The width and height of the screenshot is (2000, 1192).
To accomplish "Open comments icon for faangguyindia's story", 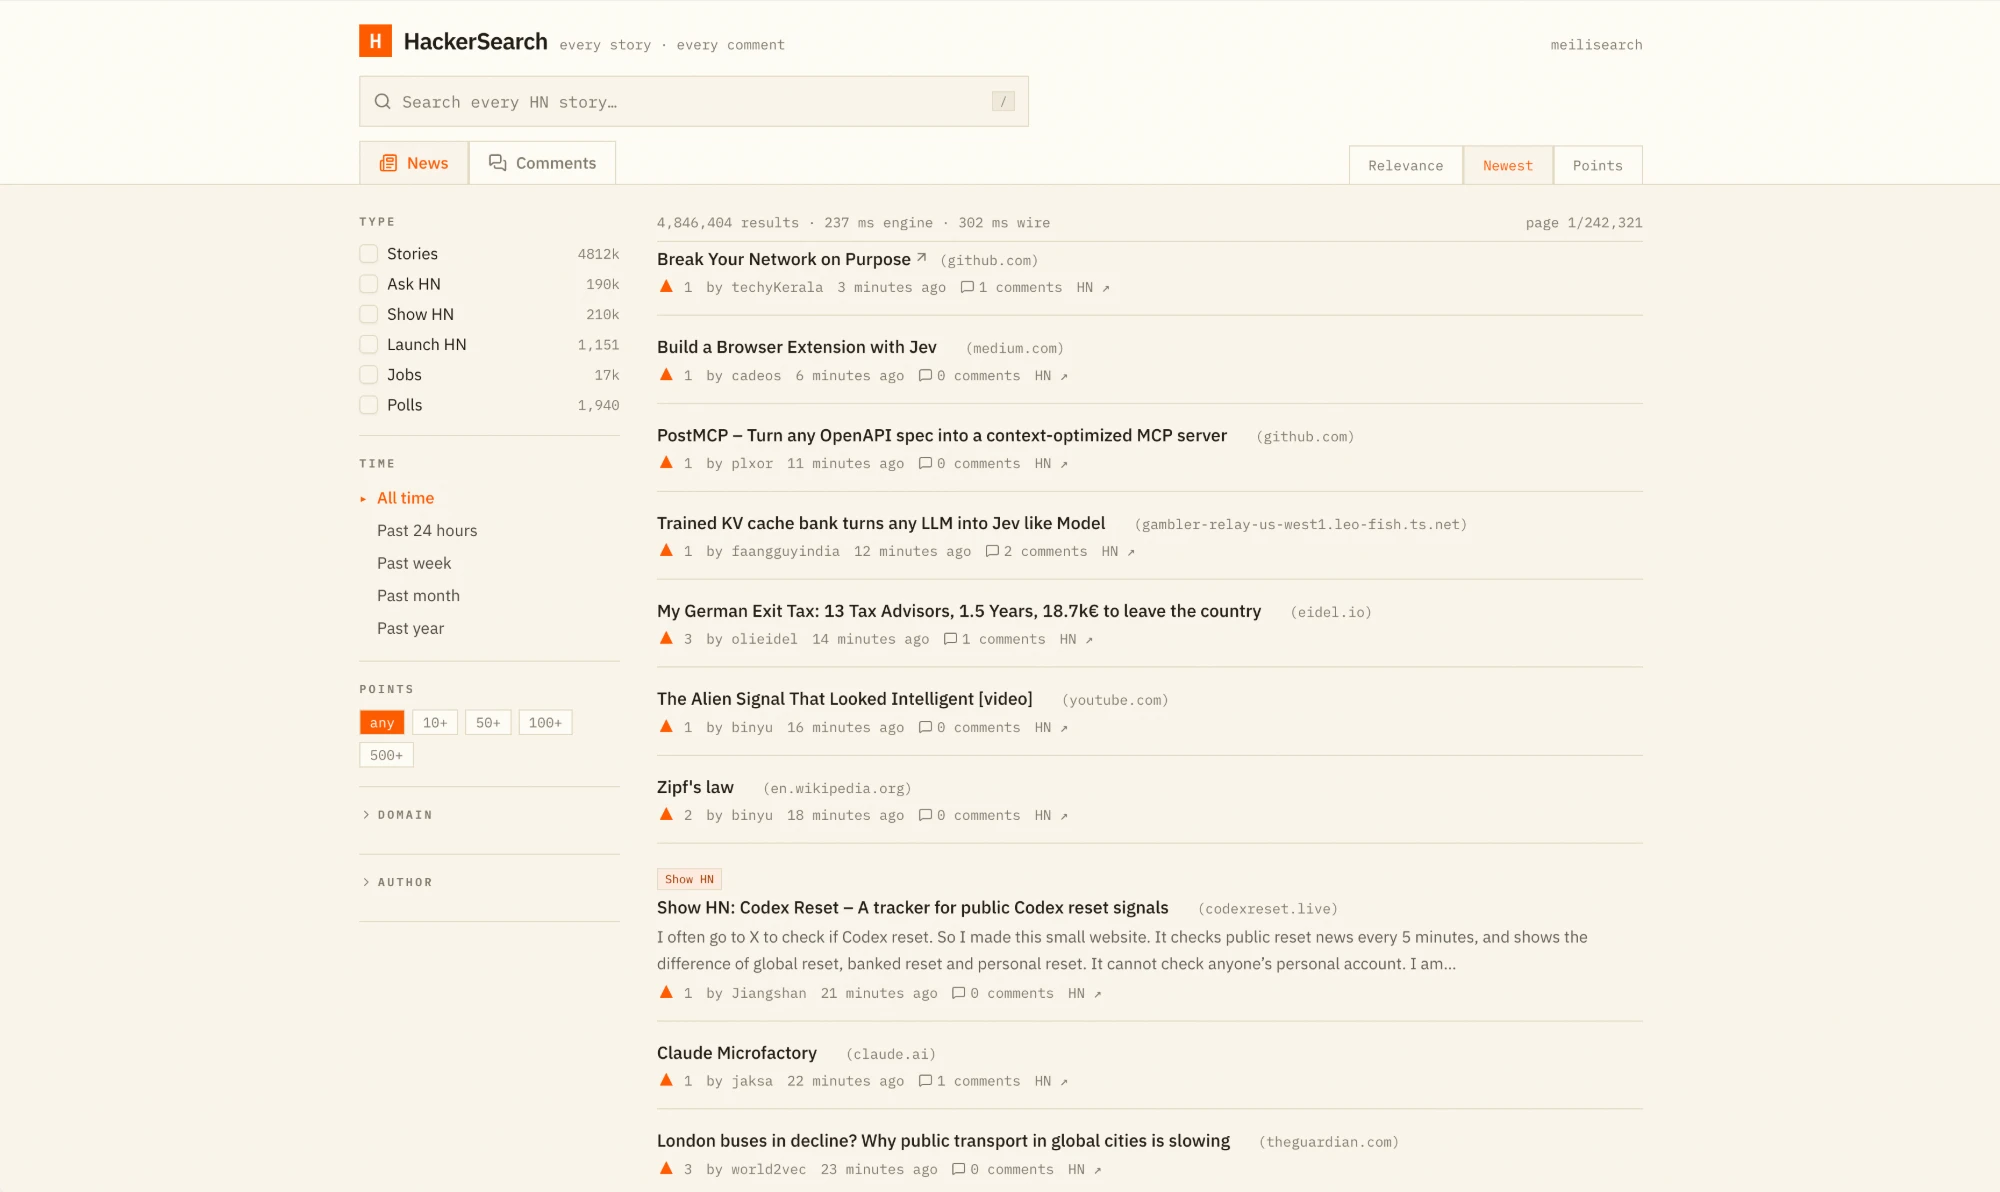I will coord(992,551).
